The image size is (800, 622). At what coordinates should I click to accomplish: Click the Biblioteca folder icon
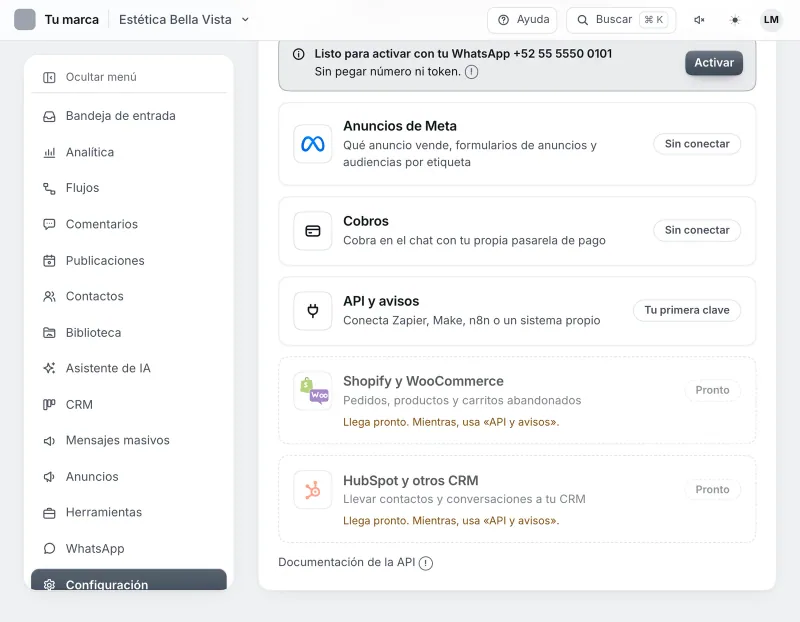pyautogui.click(x=49, y=333)
